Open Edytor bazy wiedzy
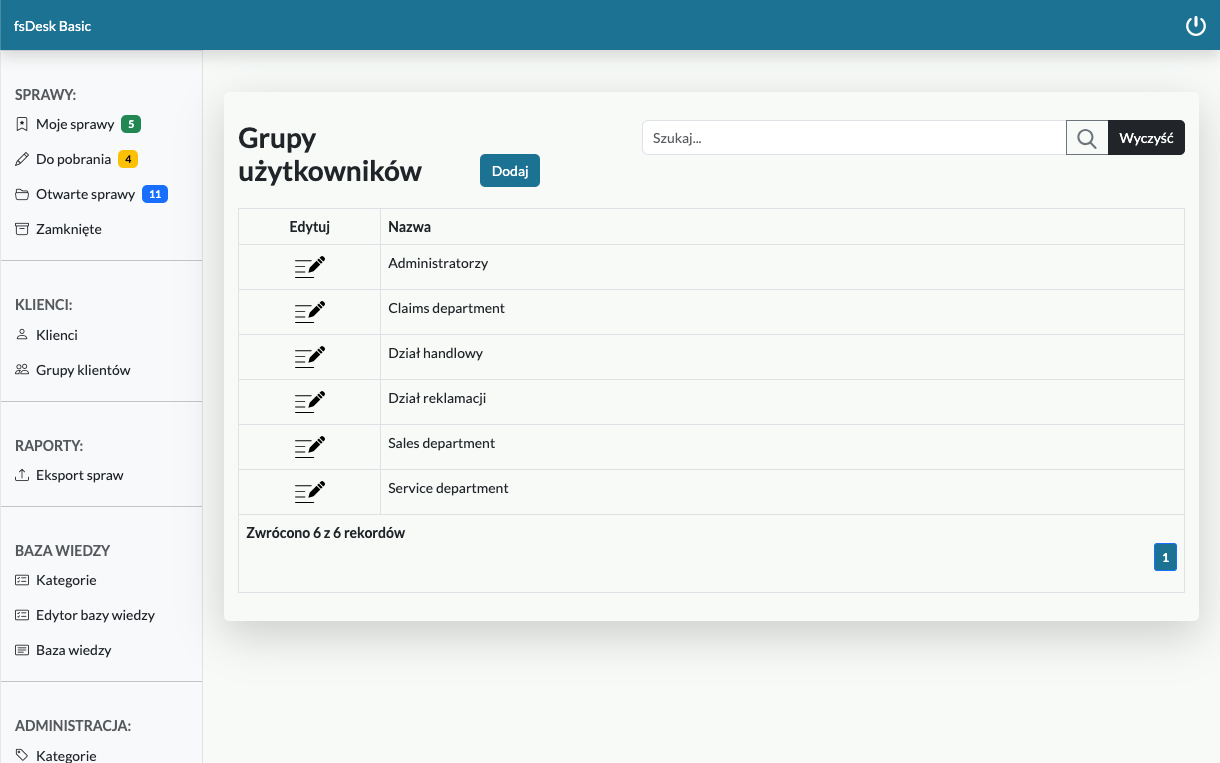 (95, 616)
